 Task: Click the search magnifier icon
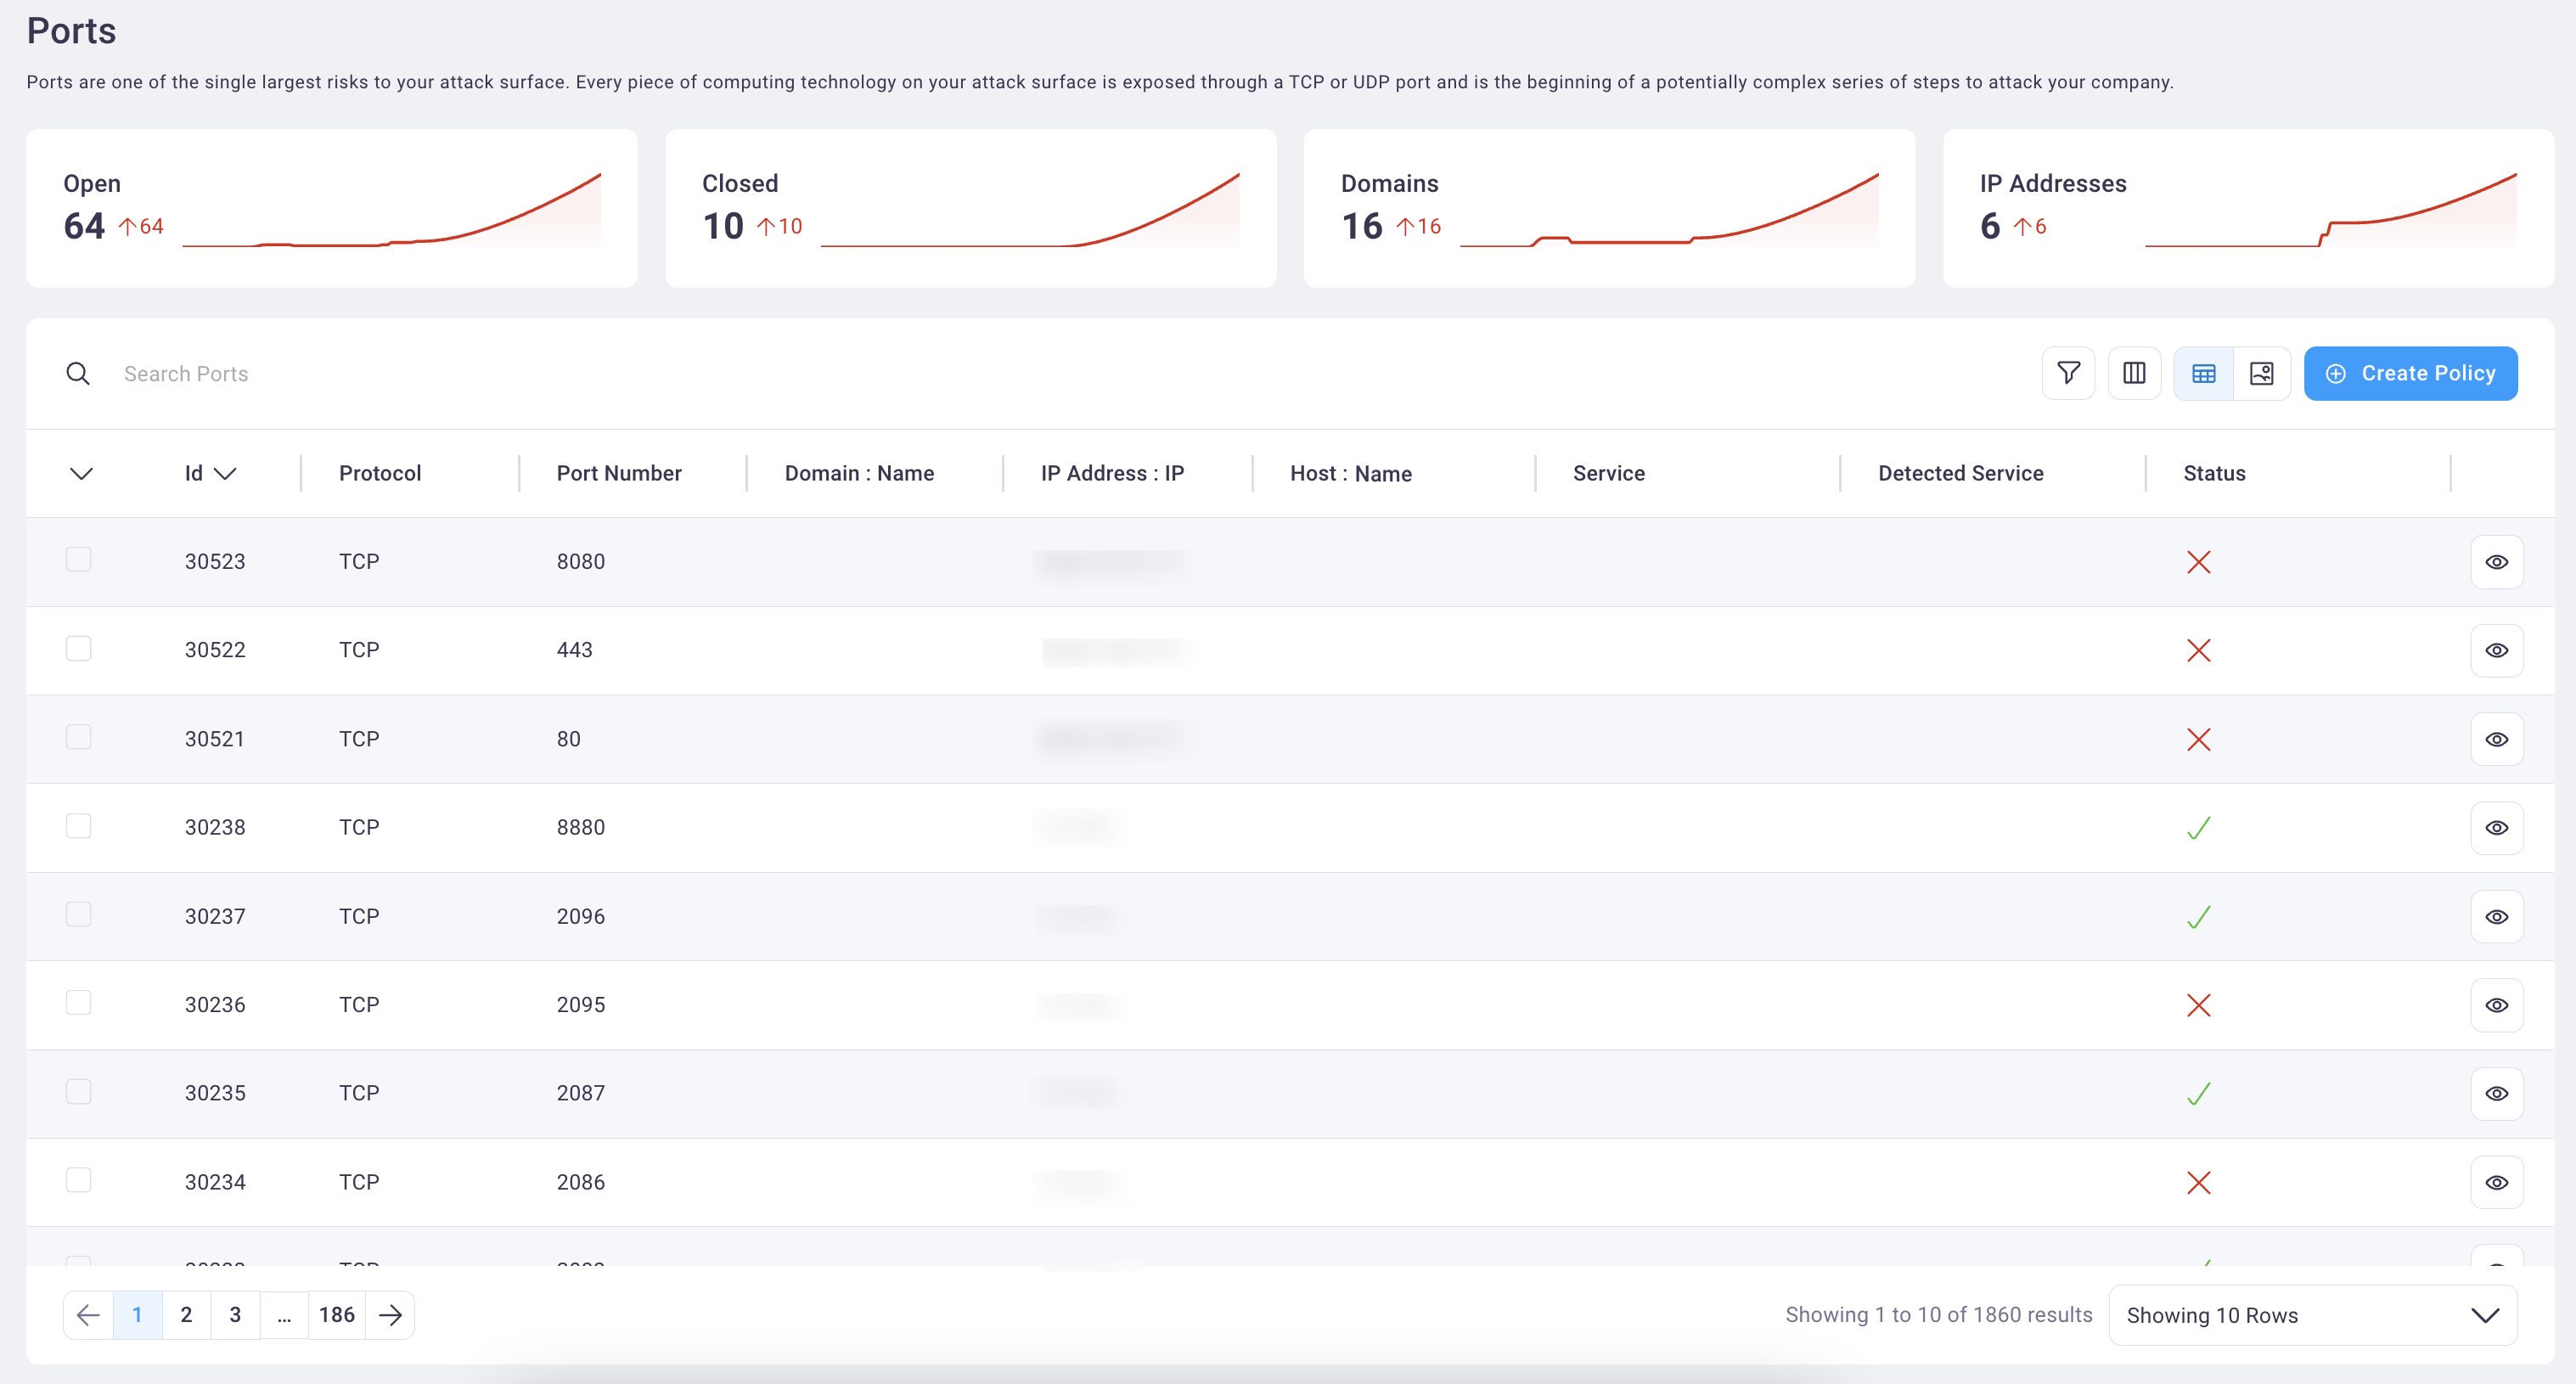pyautogui.click(x=78, y=373)
